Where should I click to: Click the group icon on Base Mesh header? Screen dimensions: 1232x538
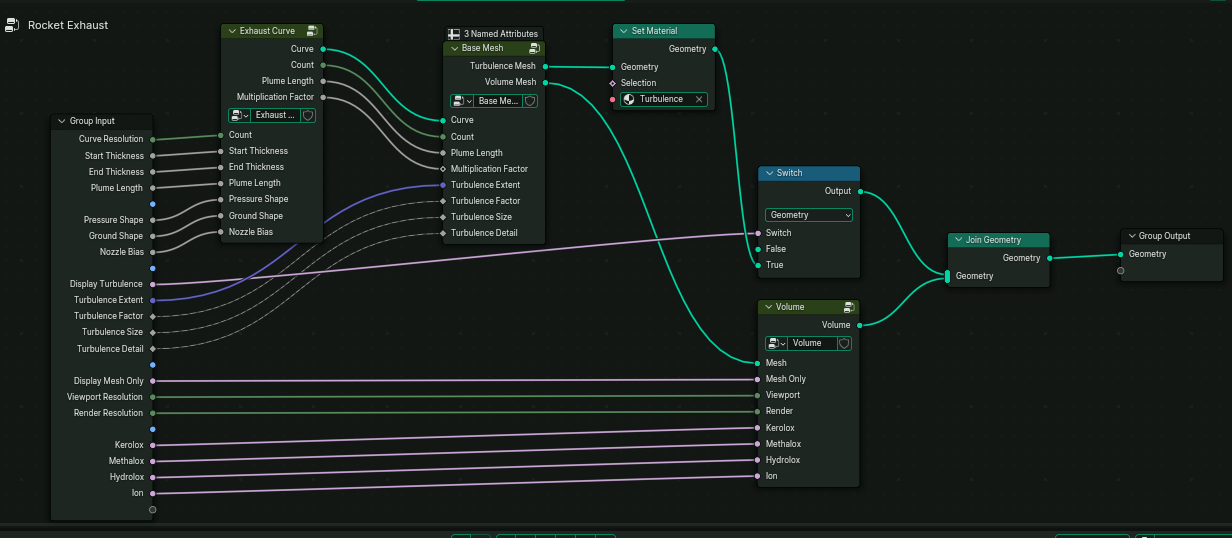point(535,48)
